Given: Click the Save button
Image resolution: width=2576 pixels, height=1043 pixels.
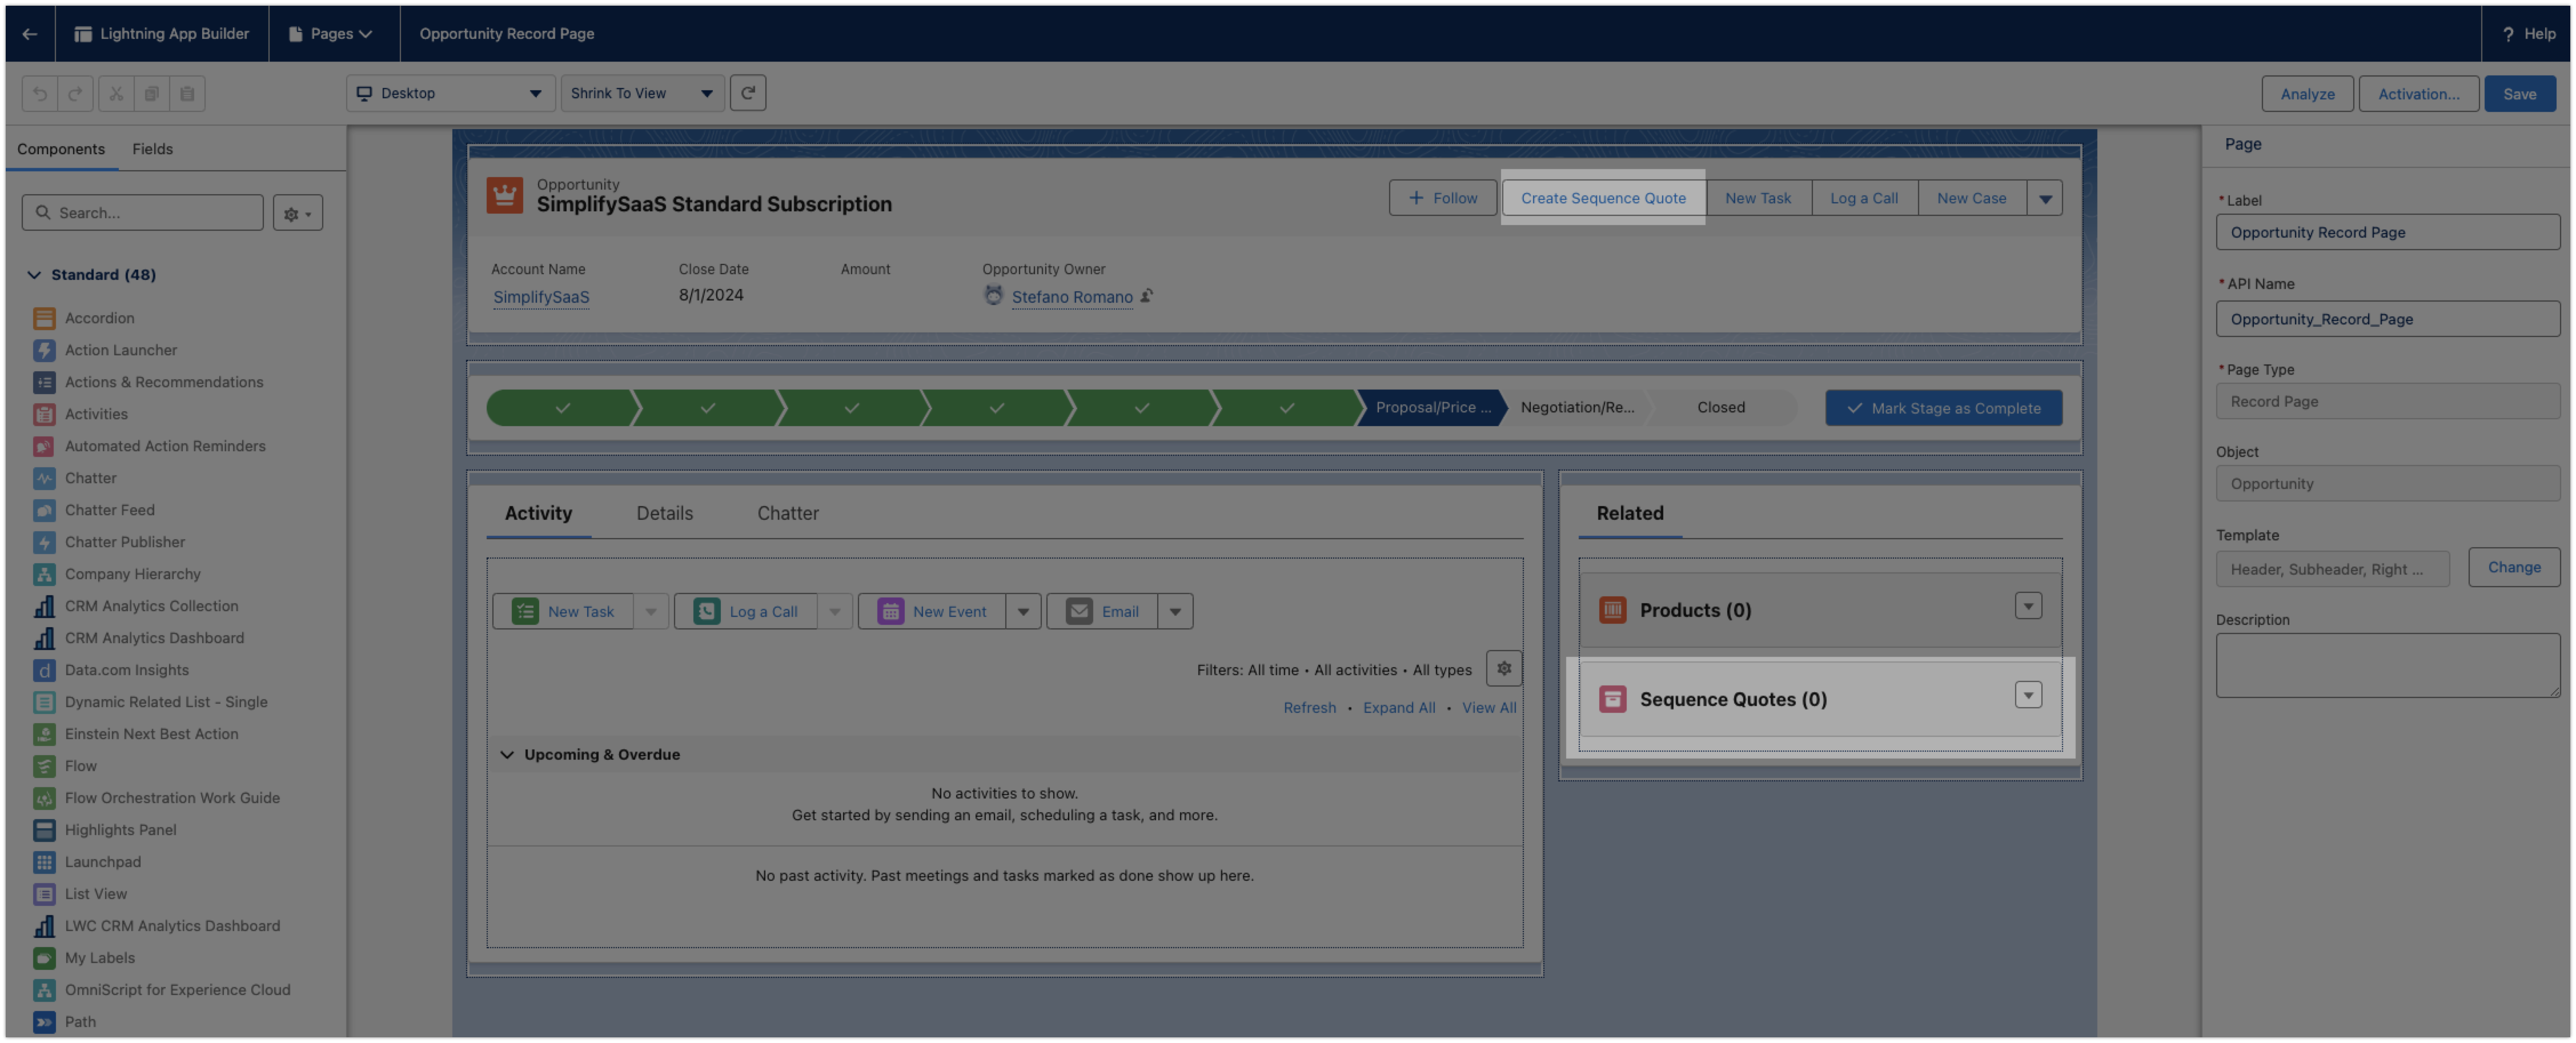Looking at the screenshot, I should 2519,94.
